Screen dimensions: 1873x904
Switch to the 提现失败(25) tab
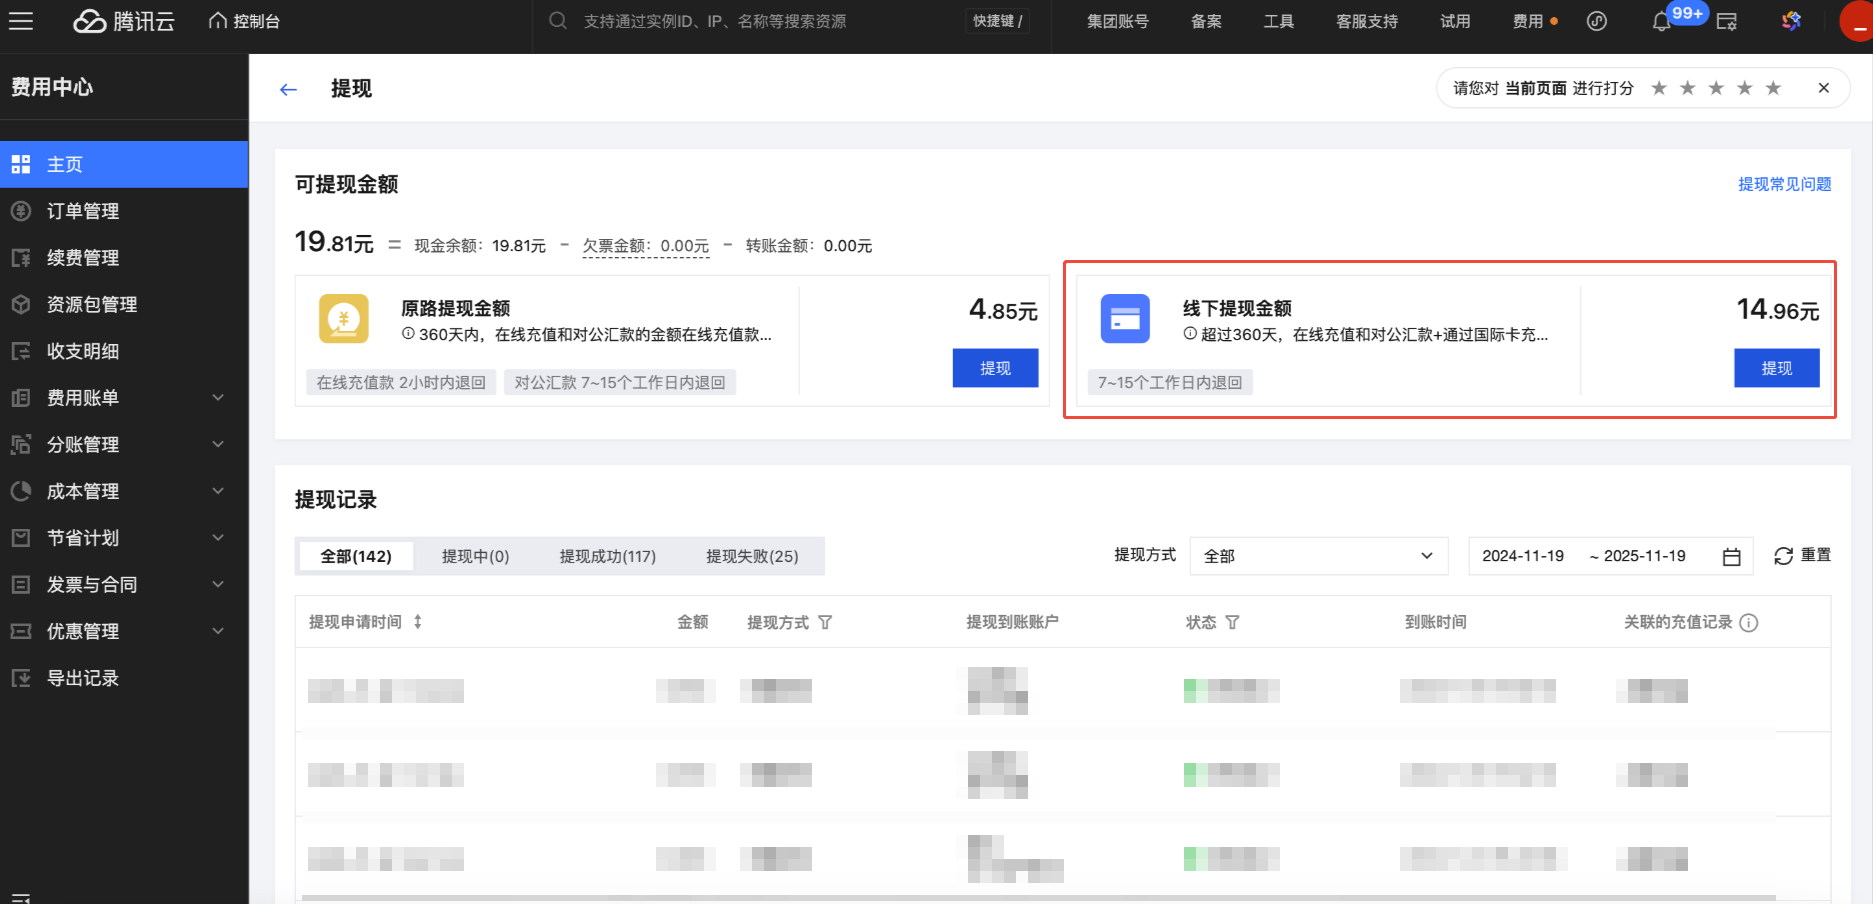point(752,556)
